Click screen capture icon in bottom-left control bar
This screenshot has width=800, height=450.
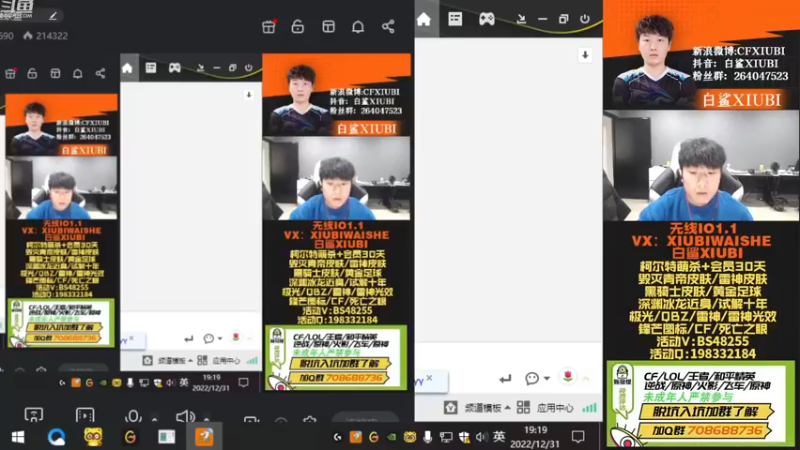coord(34,415)
